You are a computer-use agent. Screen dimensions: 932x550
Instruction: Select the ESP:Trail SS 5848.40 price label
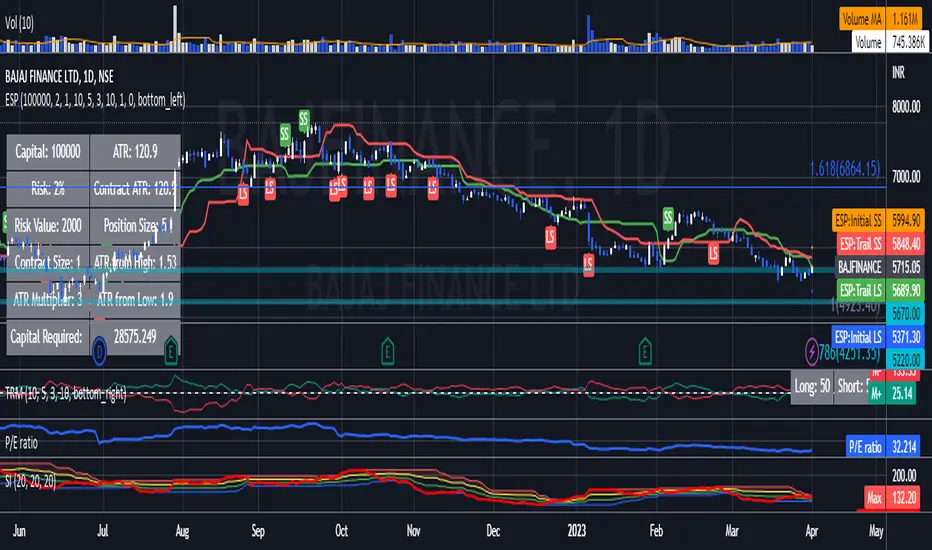[x=881, y=244]
